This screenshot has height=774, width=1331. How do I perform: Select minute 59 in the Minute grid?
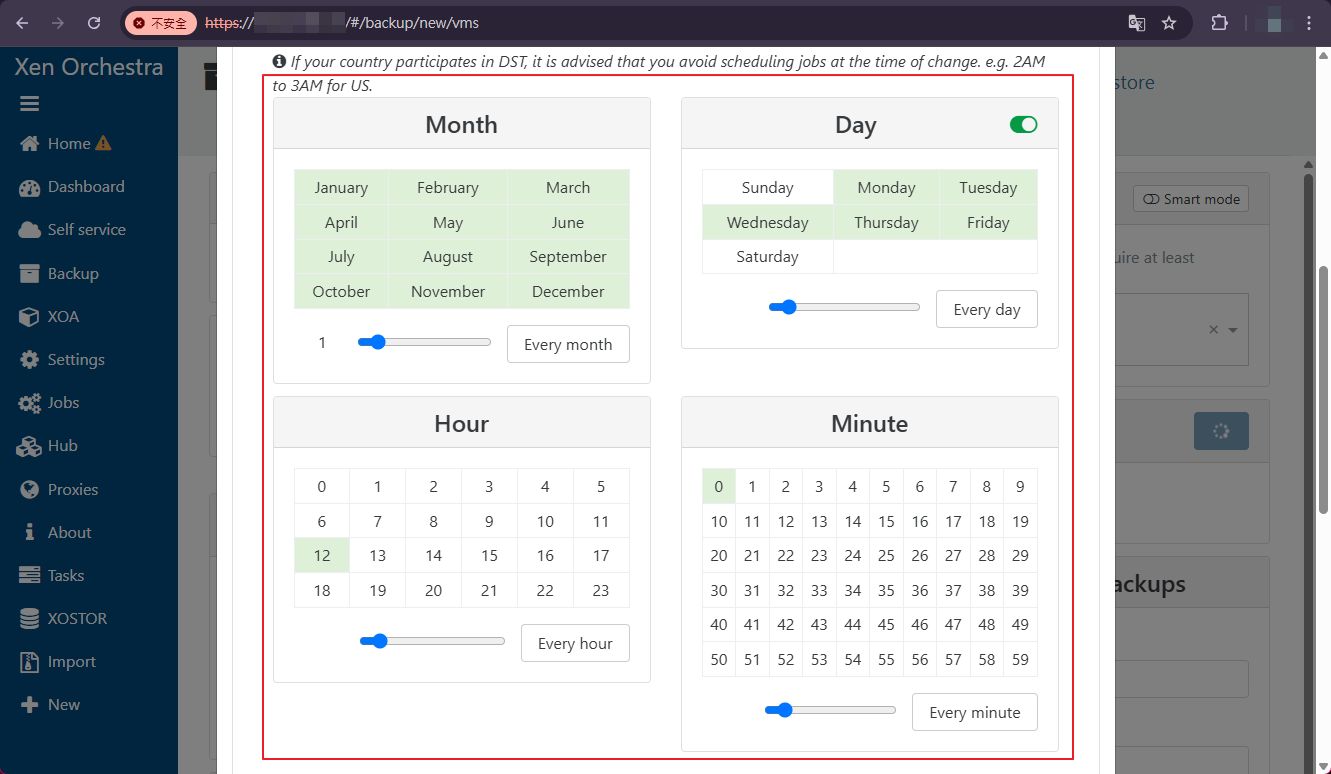[x=1020, y=659]
